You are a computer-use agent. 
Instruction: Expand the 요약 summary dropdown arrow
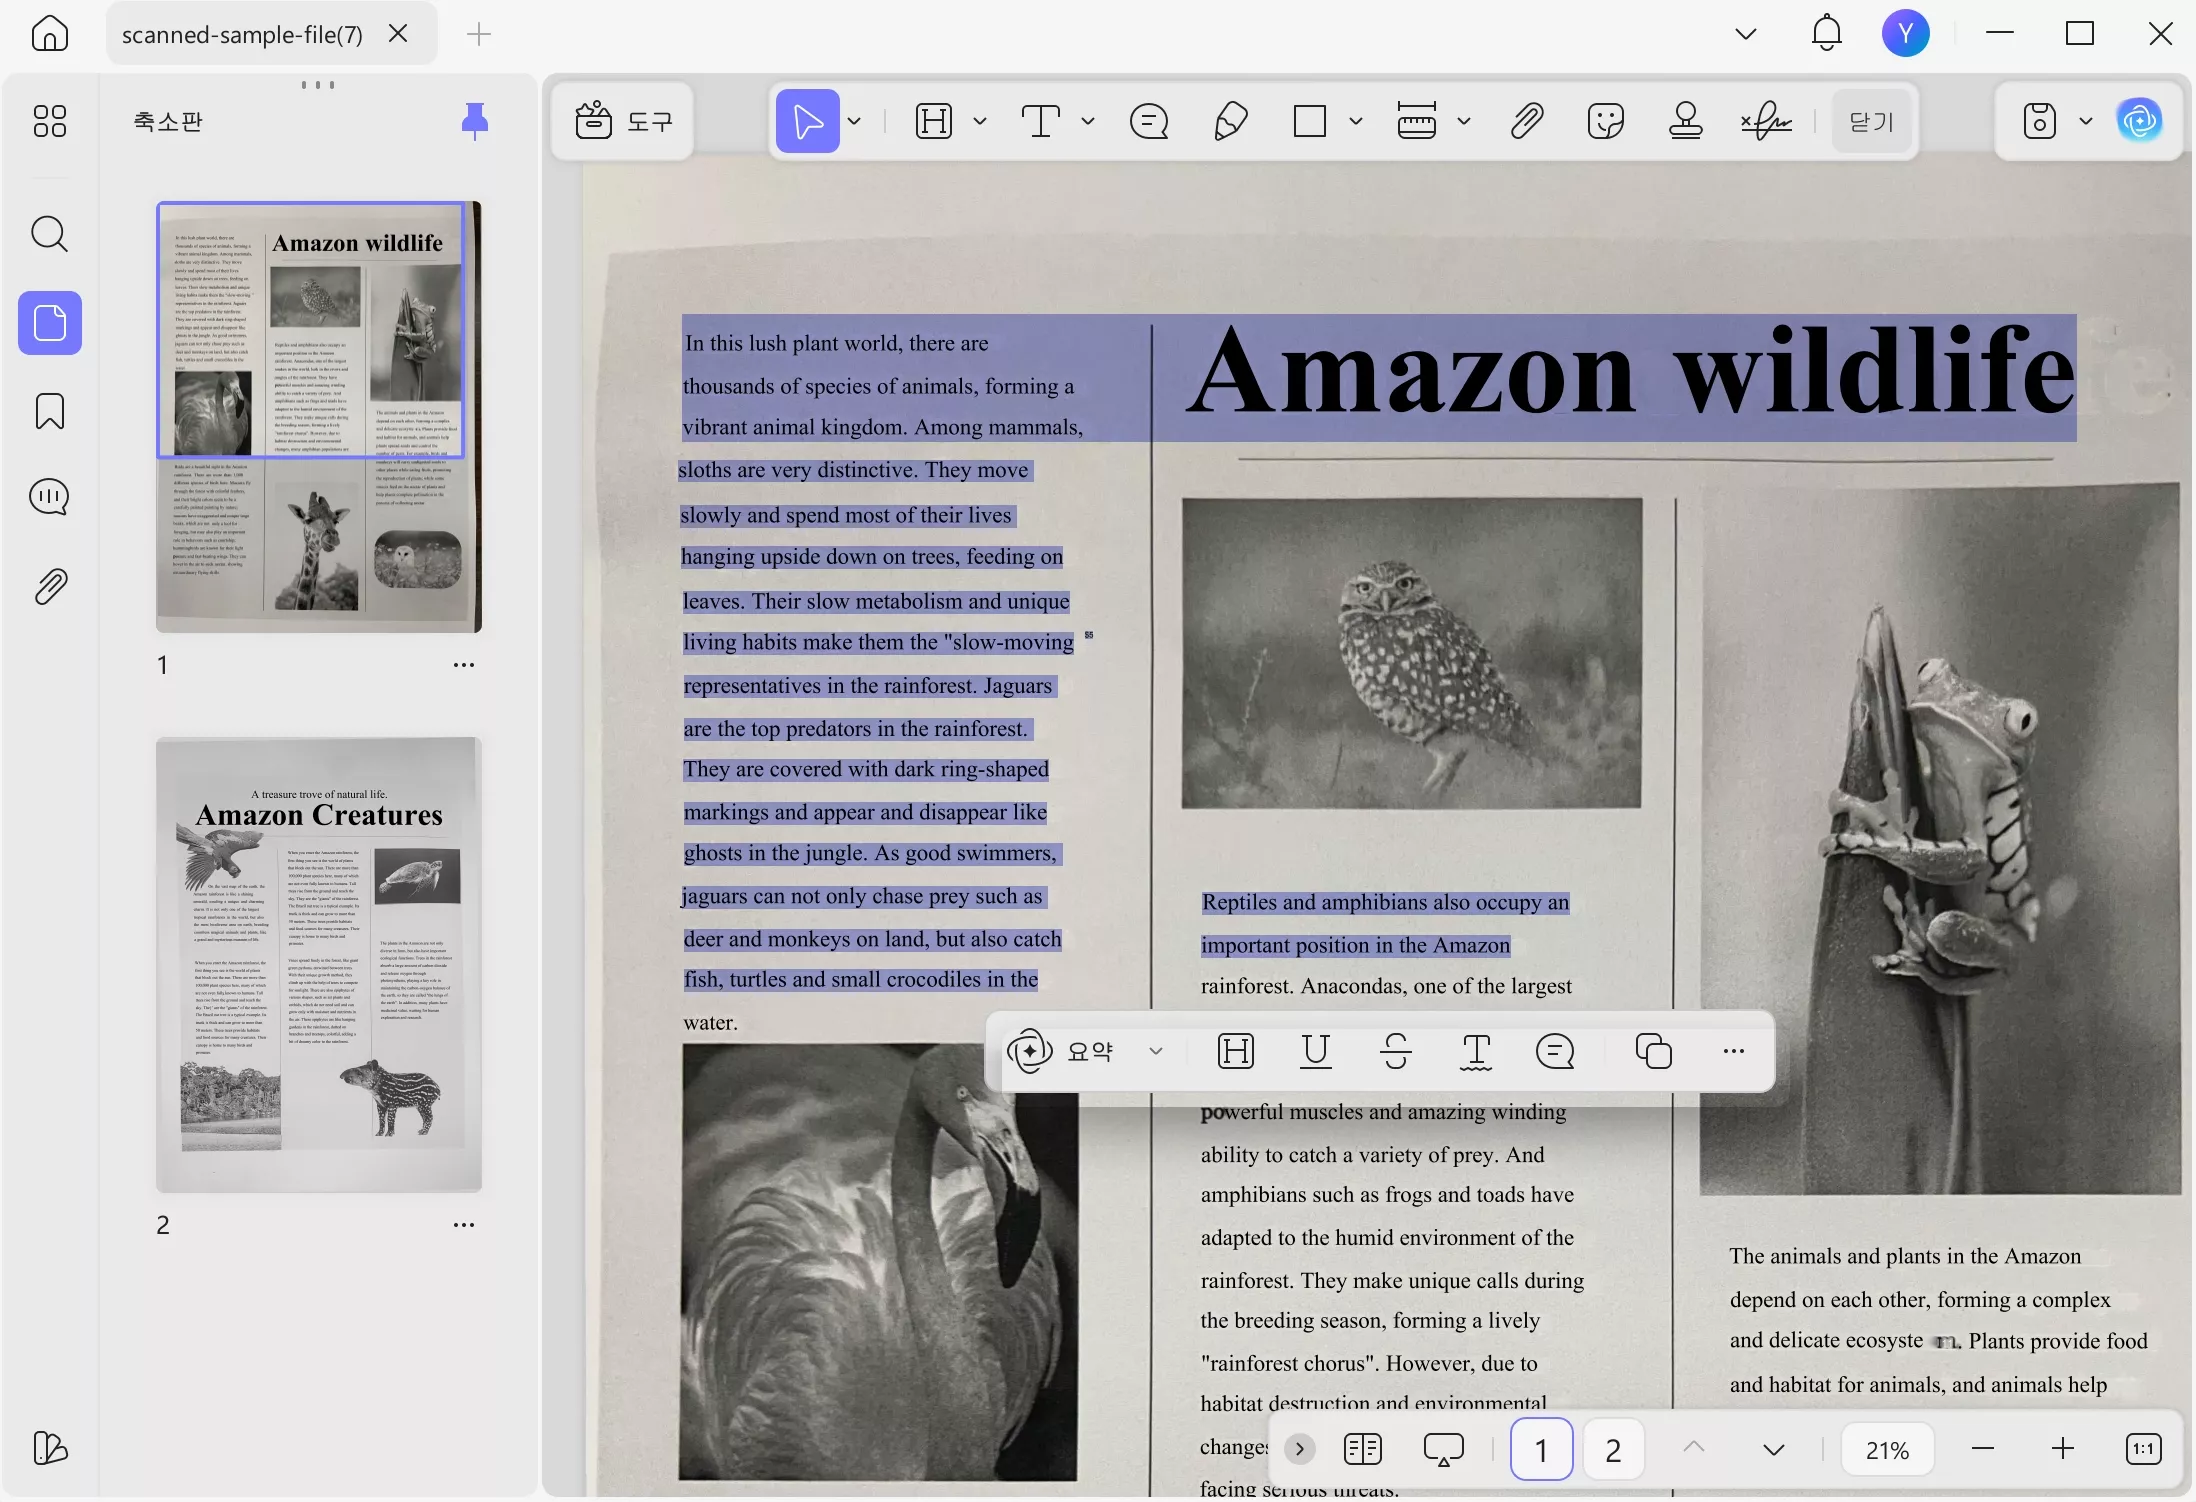(1156, 1051)
